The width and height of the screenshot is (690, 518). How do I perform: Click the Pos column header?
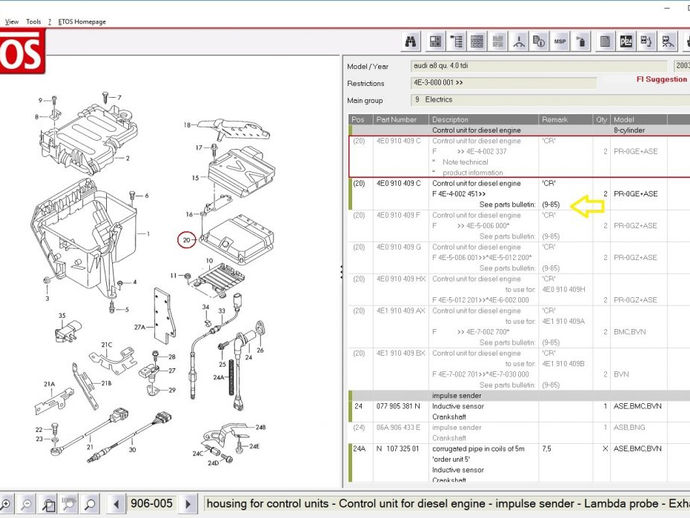click(x=361, y=119)
